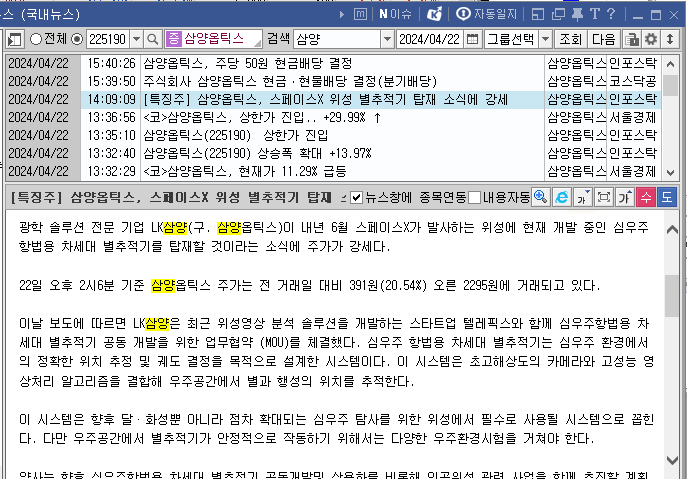Screen dimensions: 687x479
Task: Click the T font setting icon
Action: (595, 14)
